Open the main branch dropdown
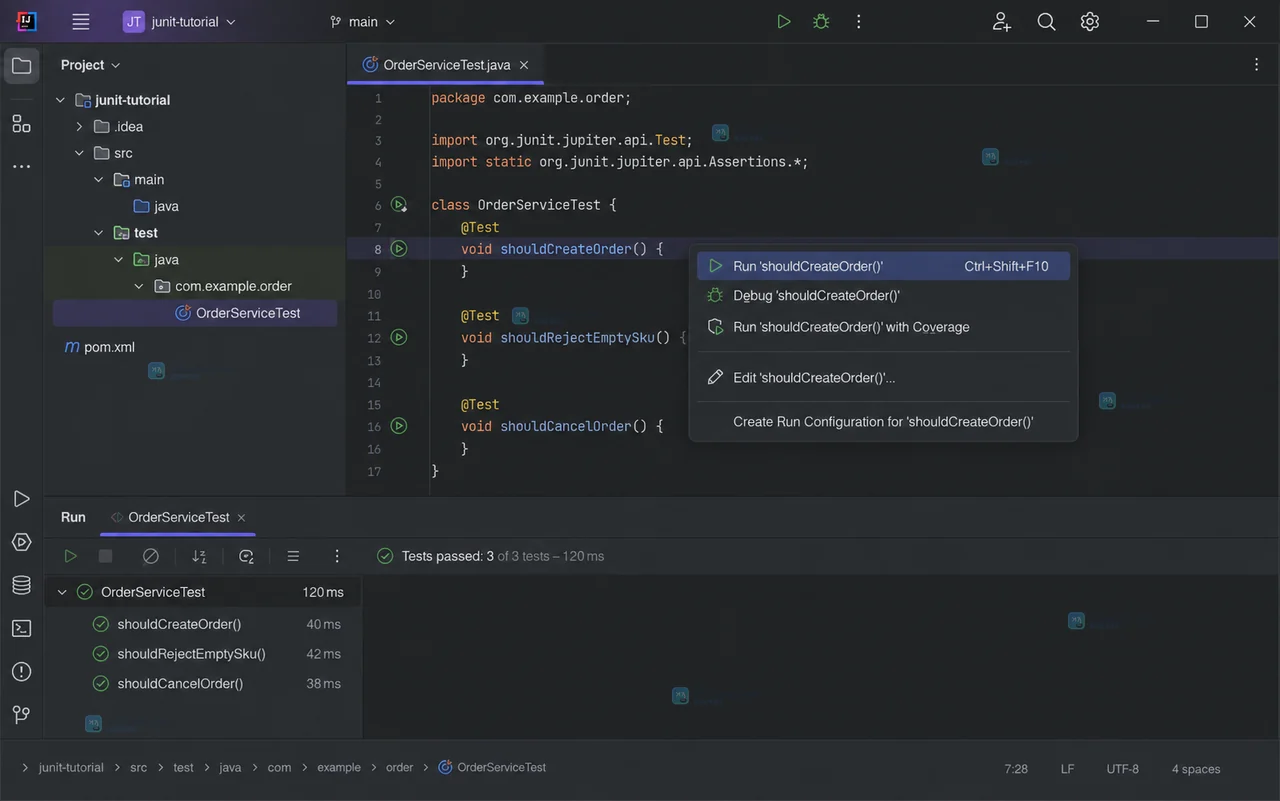 (363, 22)
